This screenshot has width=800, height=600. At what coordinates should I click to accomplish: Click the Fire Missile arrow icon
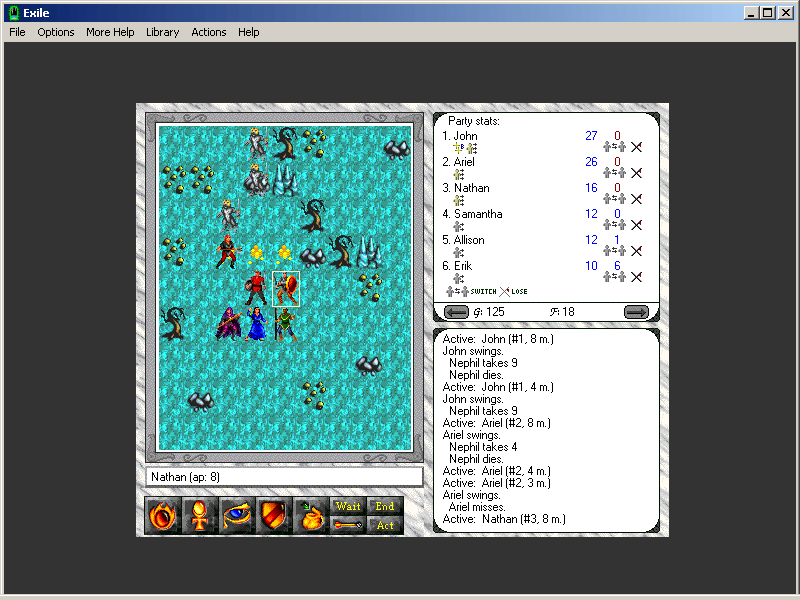point(348,525)
